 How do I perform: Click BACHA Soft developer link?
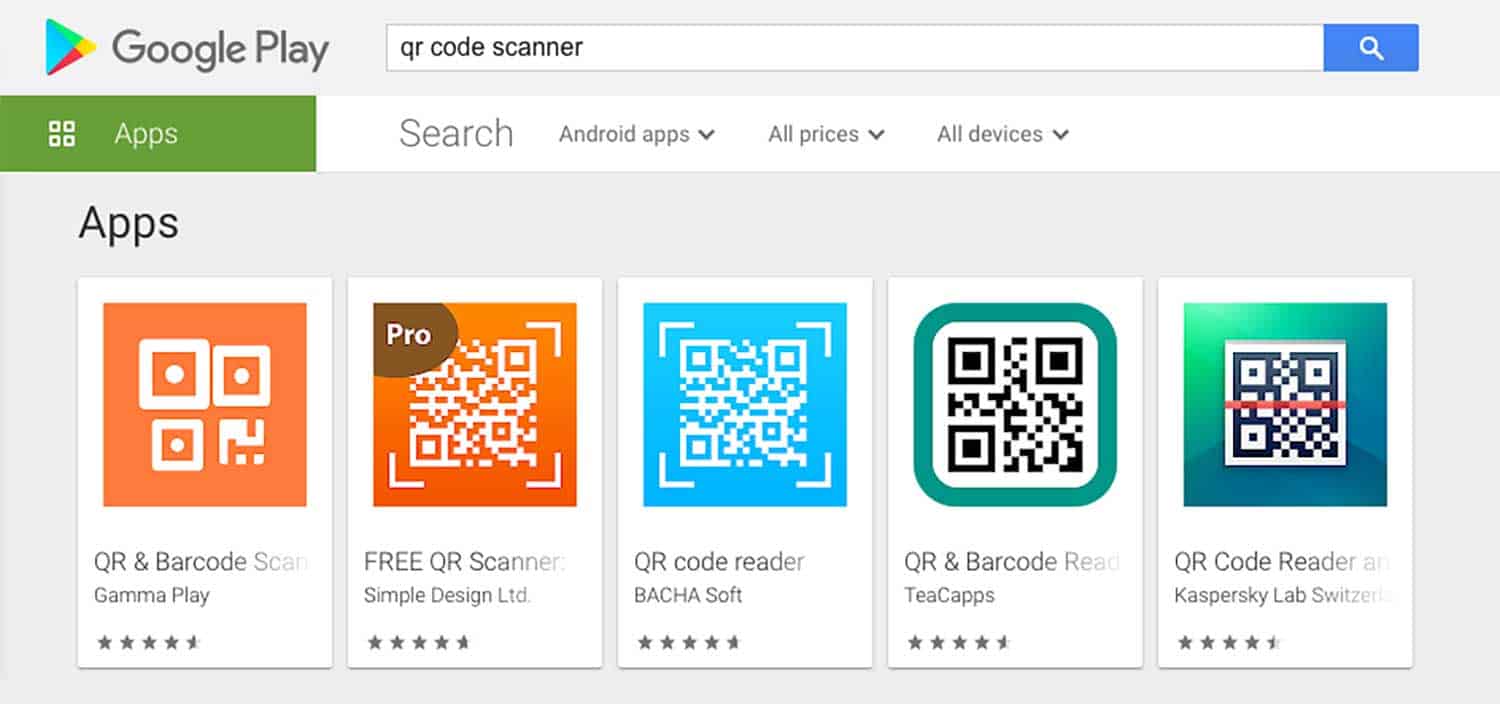point(690,595)
